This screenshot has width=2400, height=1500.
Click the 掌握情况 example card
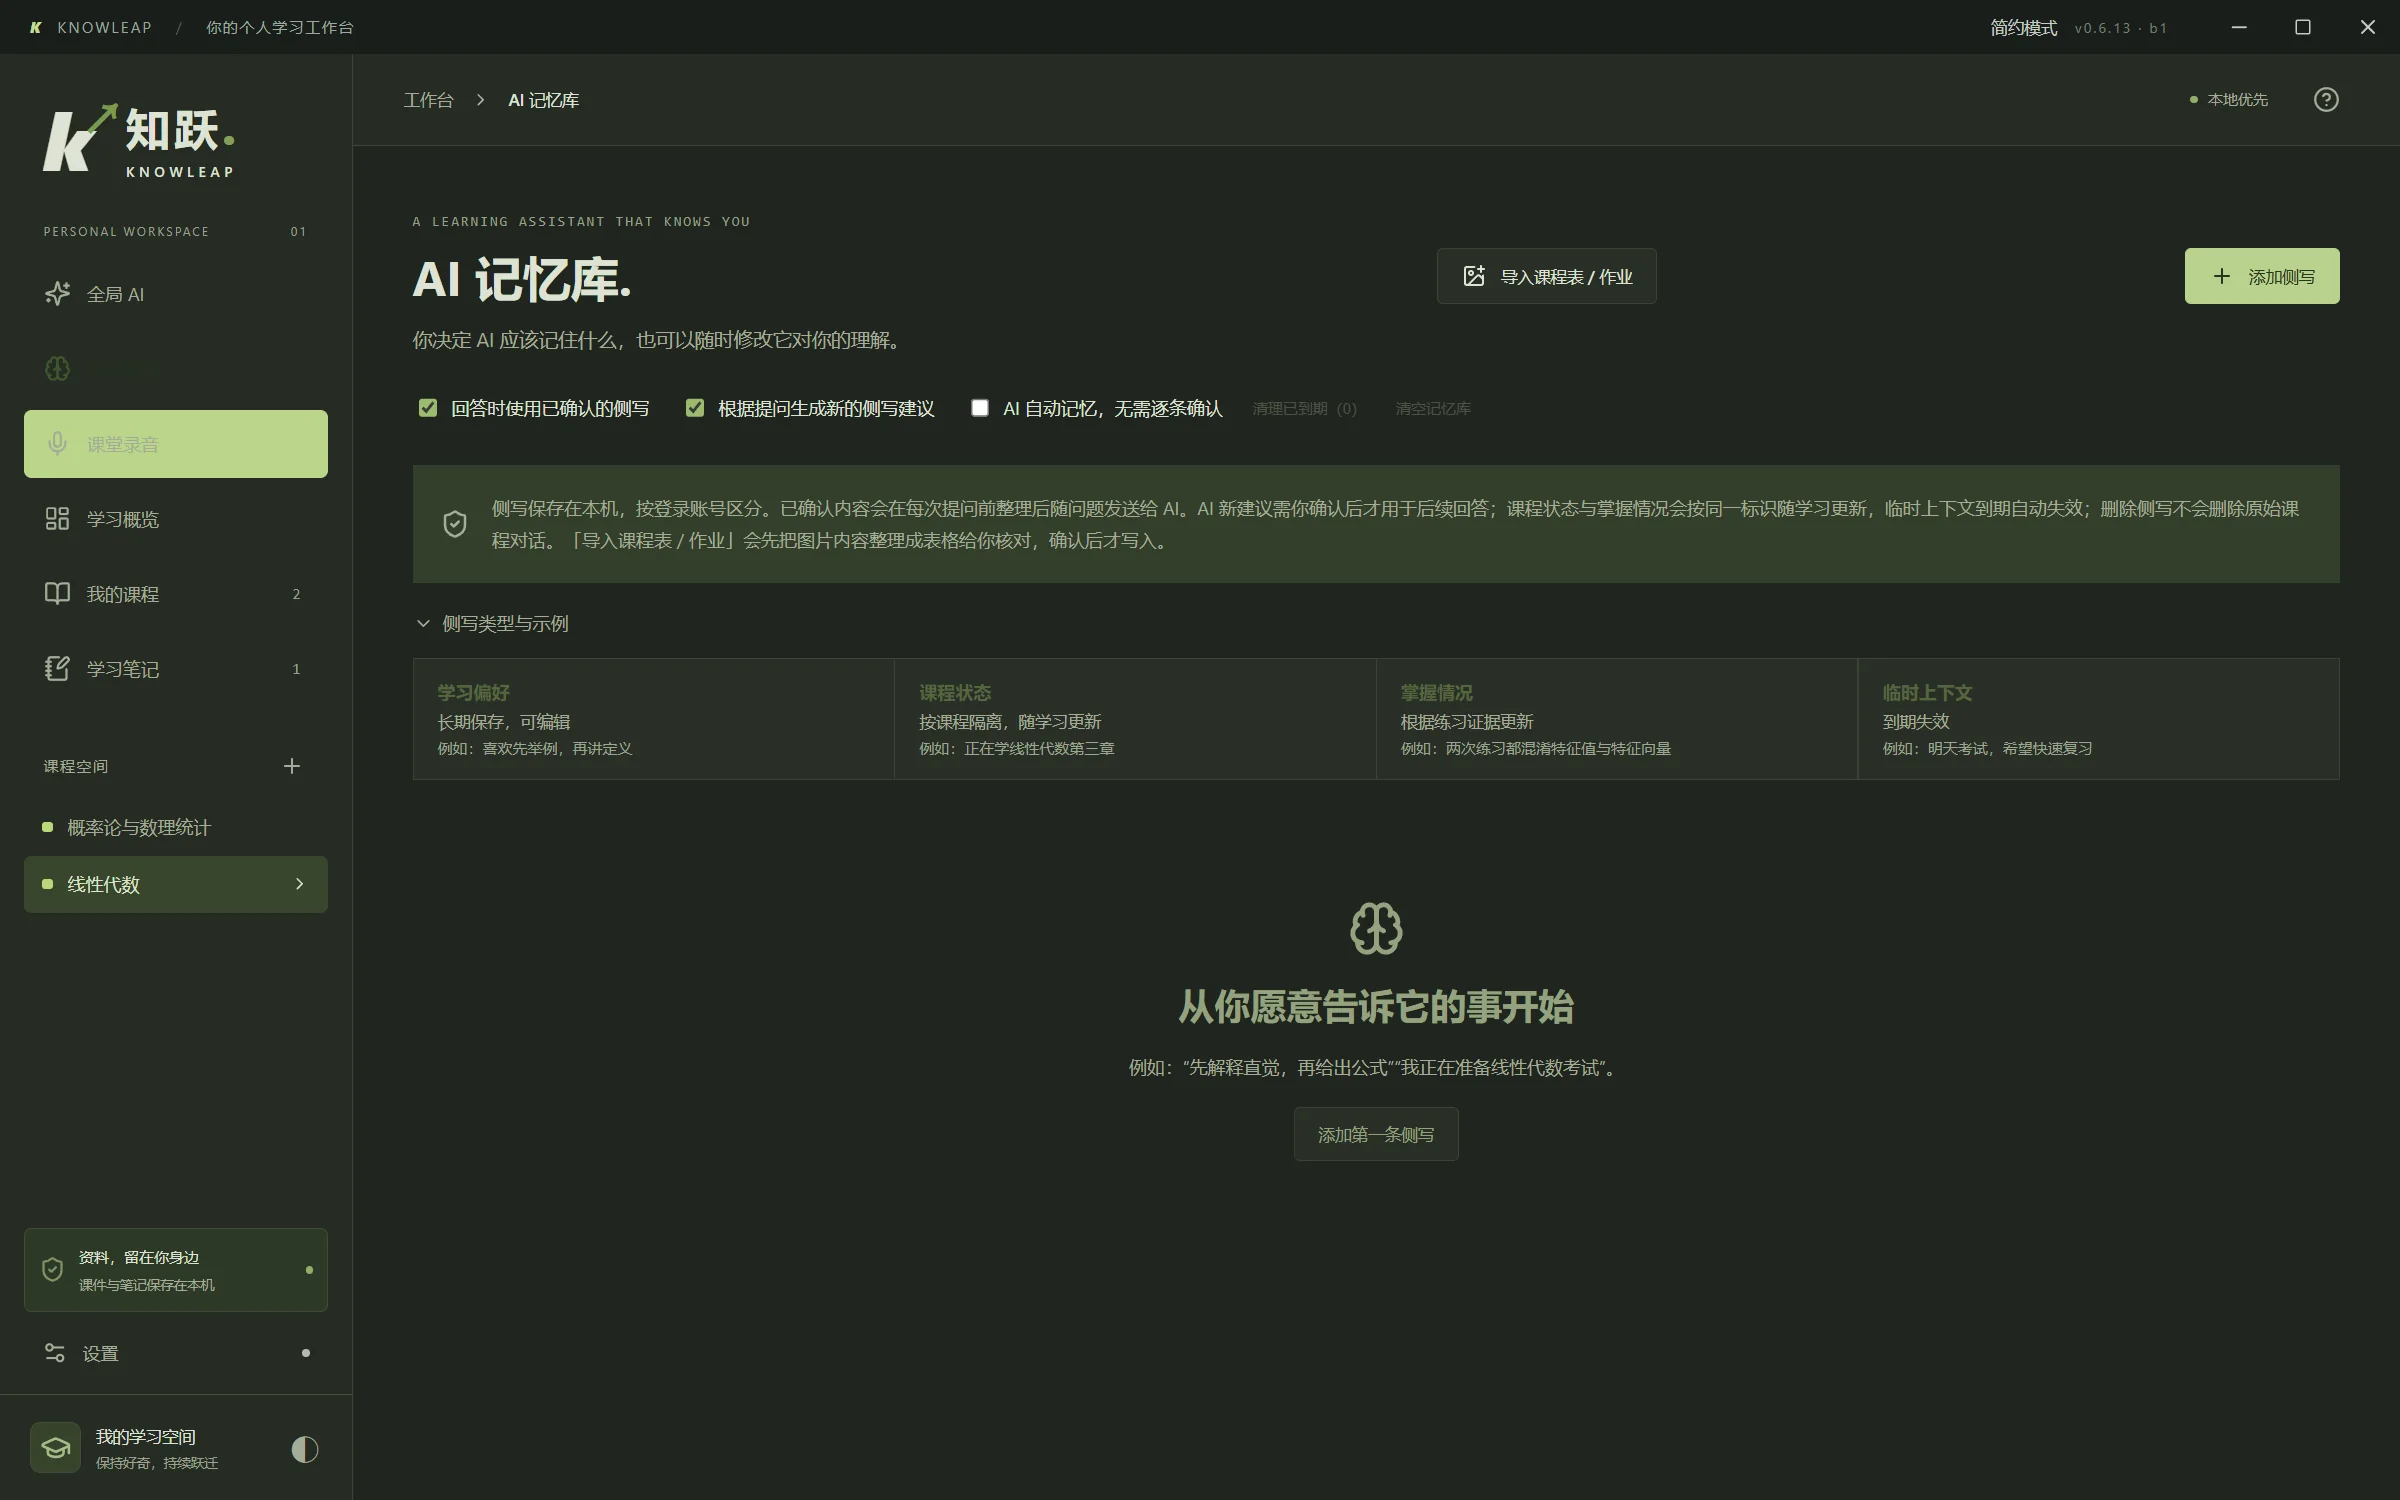tap(1617, 719)
